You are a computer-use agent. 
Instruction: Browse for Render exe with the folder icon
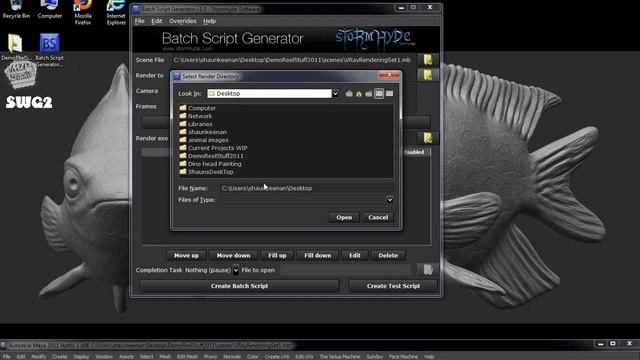428,138
